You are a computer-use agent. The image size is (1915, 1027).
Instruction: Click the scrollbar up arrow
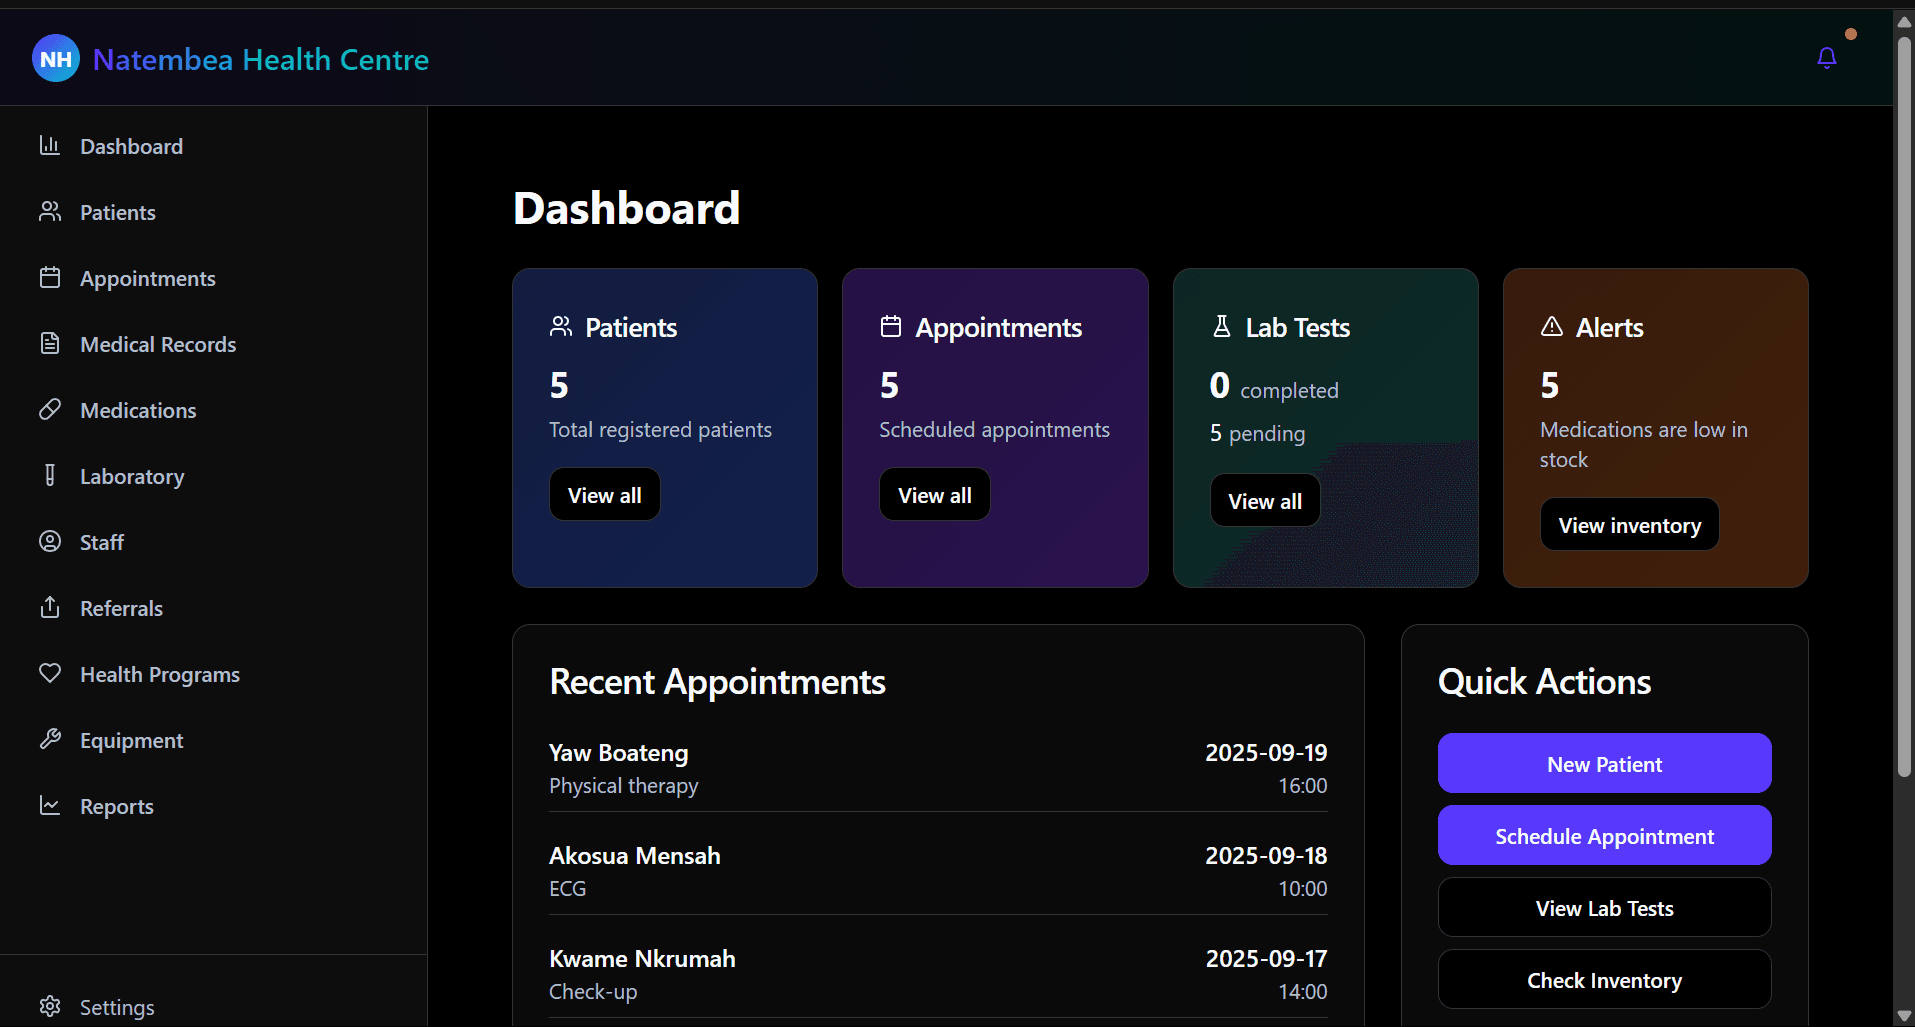click(x=1904, y=21)
